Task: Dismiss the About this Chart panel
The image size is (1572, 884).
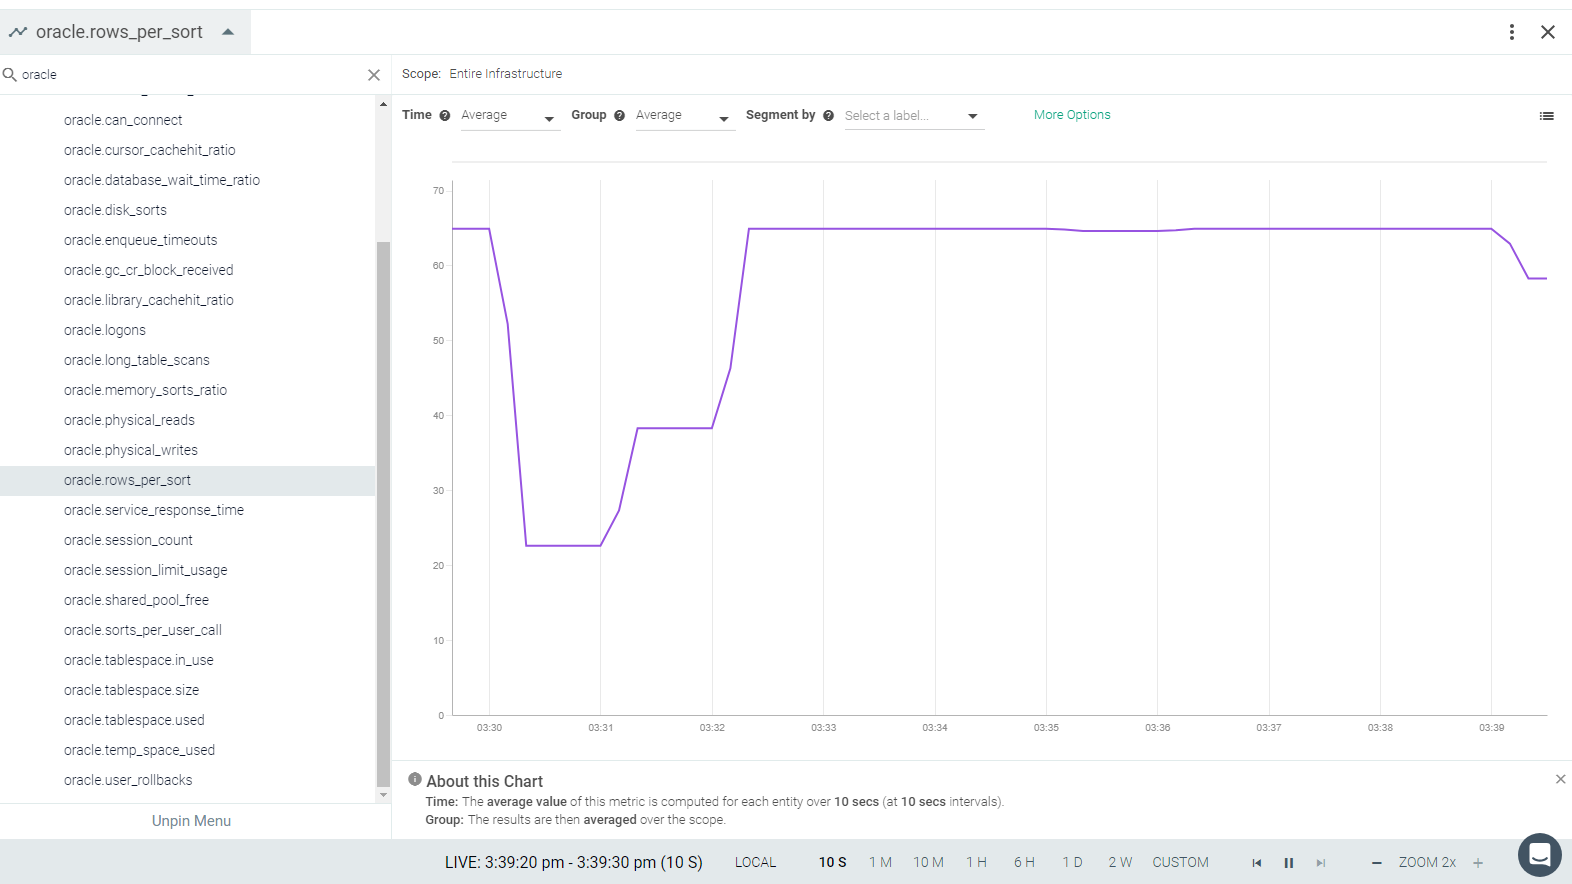Action: (1560, 779)
